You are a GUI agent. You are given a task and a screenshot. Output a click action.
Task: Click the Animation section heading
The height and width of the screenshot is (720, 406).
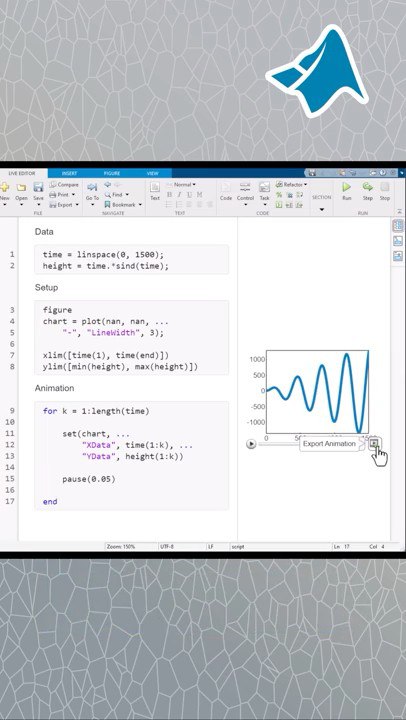pos(54,388)
